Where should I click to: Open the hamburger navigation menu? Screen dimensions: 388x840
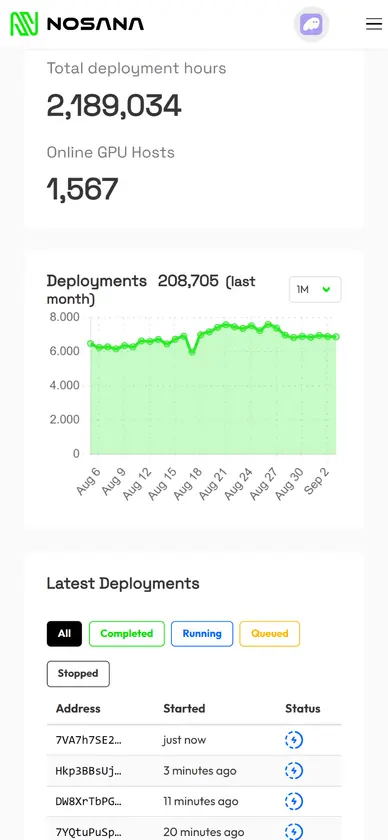tap(374, 24)
